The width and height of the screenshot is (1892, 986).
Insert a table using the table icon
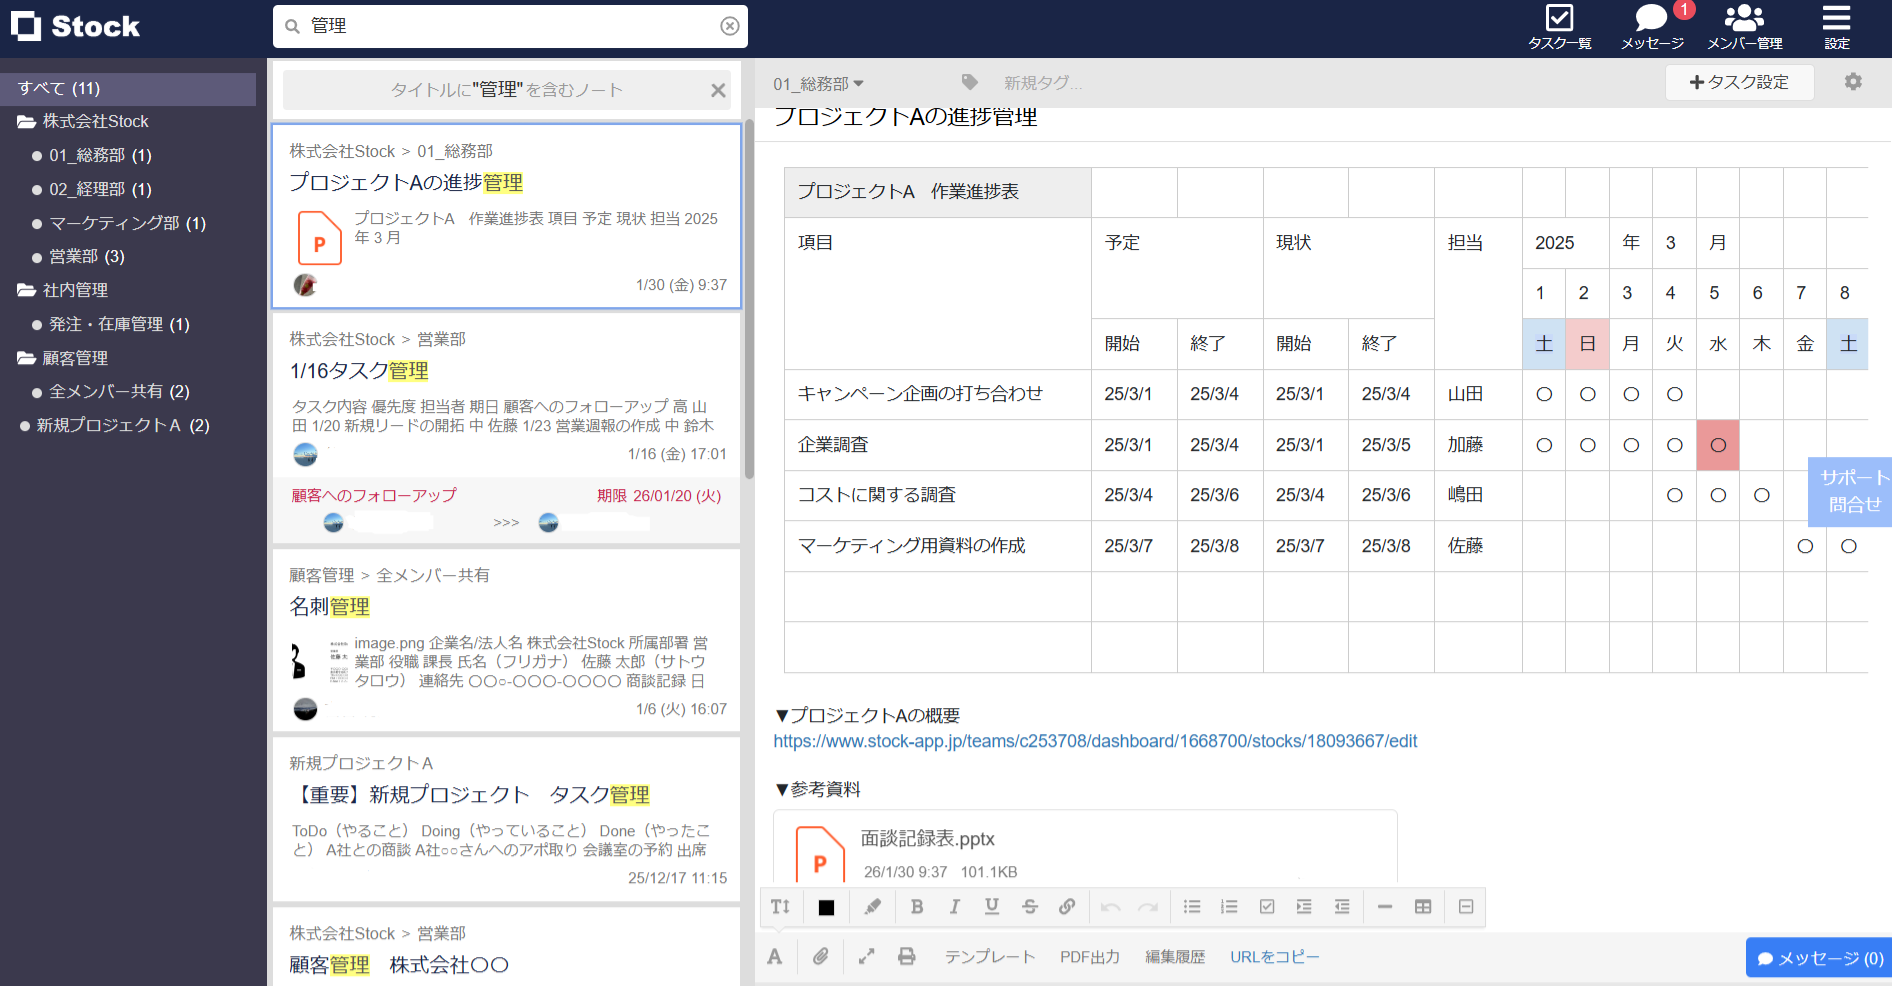coord(1423,907)
